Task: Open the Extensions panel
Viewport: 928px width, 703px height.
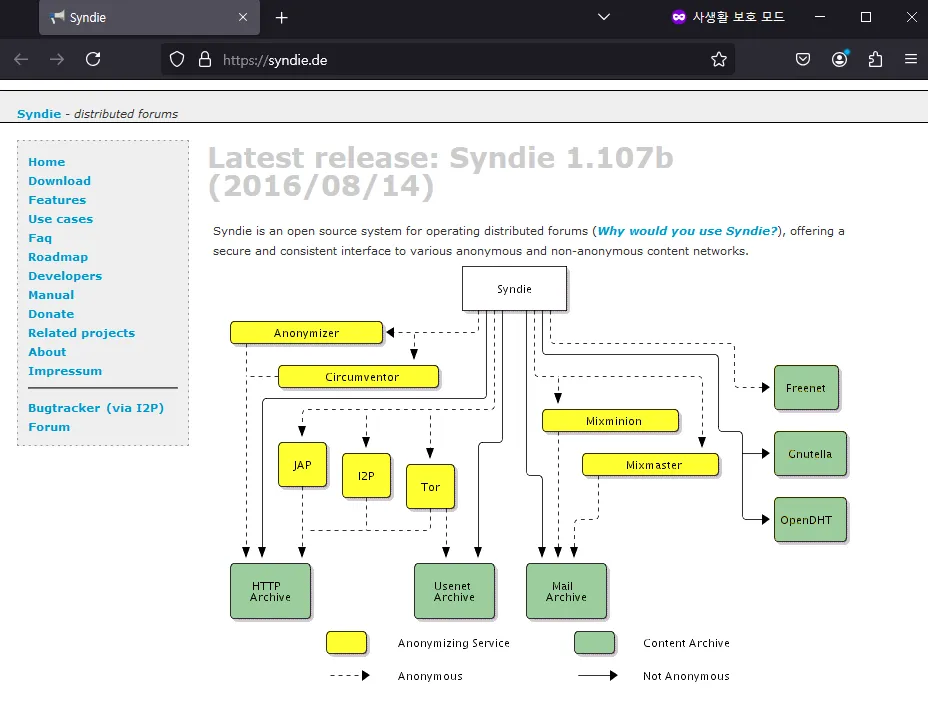Action: (x=875, y=59)
